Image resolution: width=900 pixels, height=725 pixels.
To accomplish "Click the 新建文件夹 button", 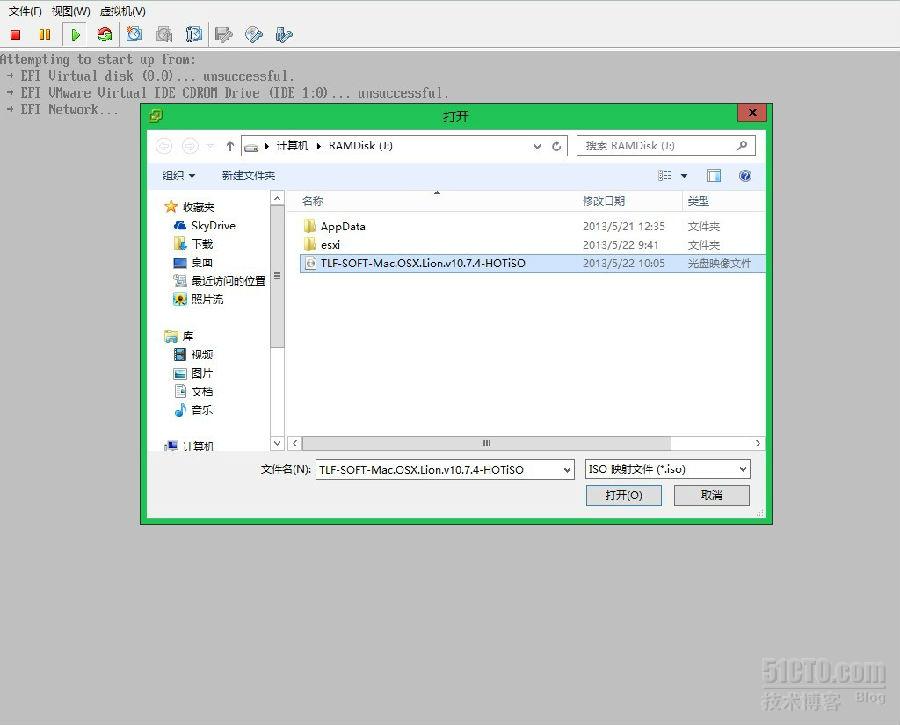I will 249,176.
